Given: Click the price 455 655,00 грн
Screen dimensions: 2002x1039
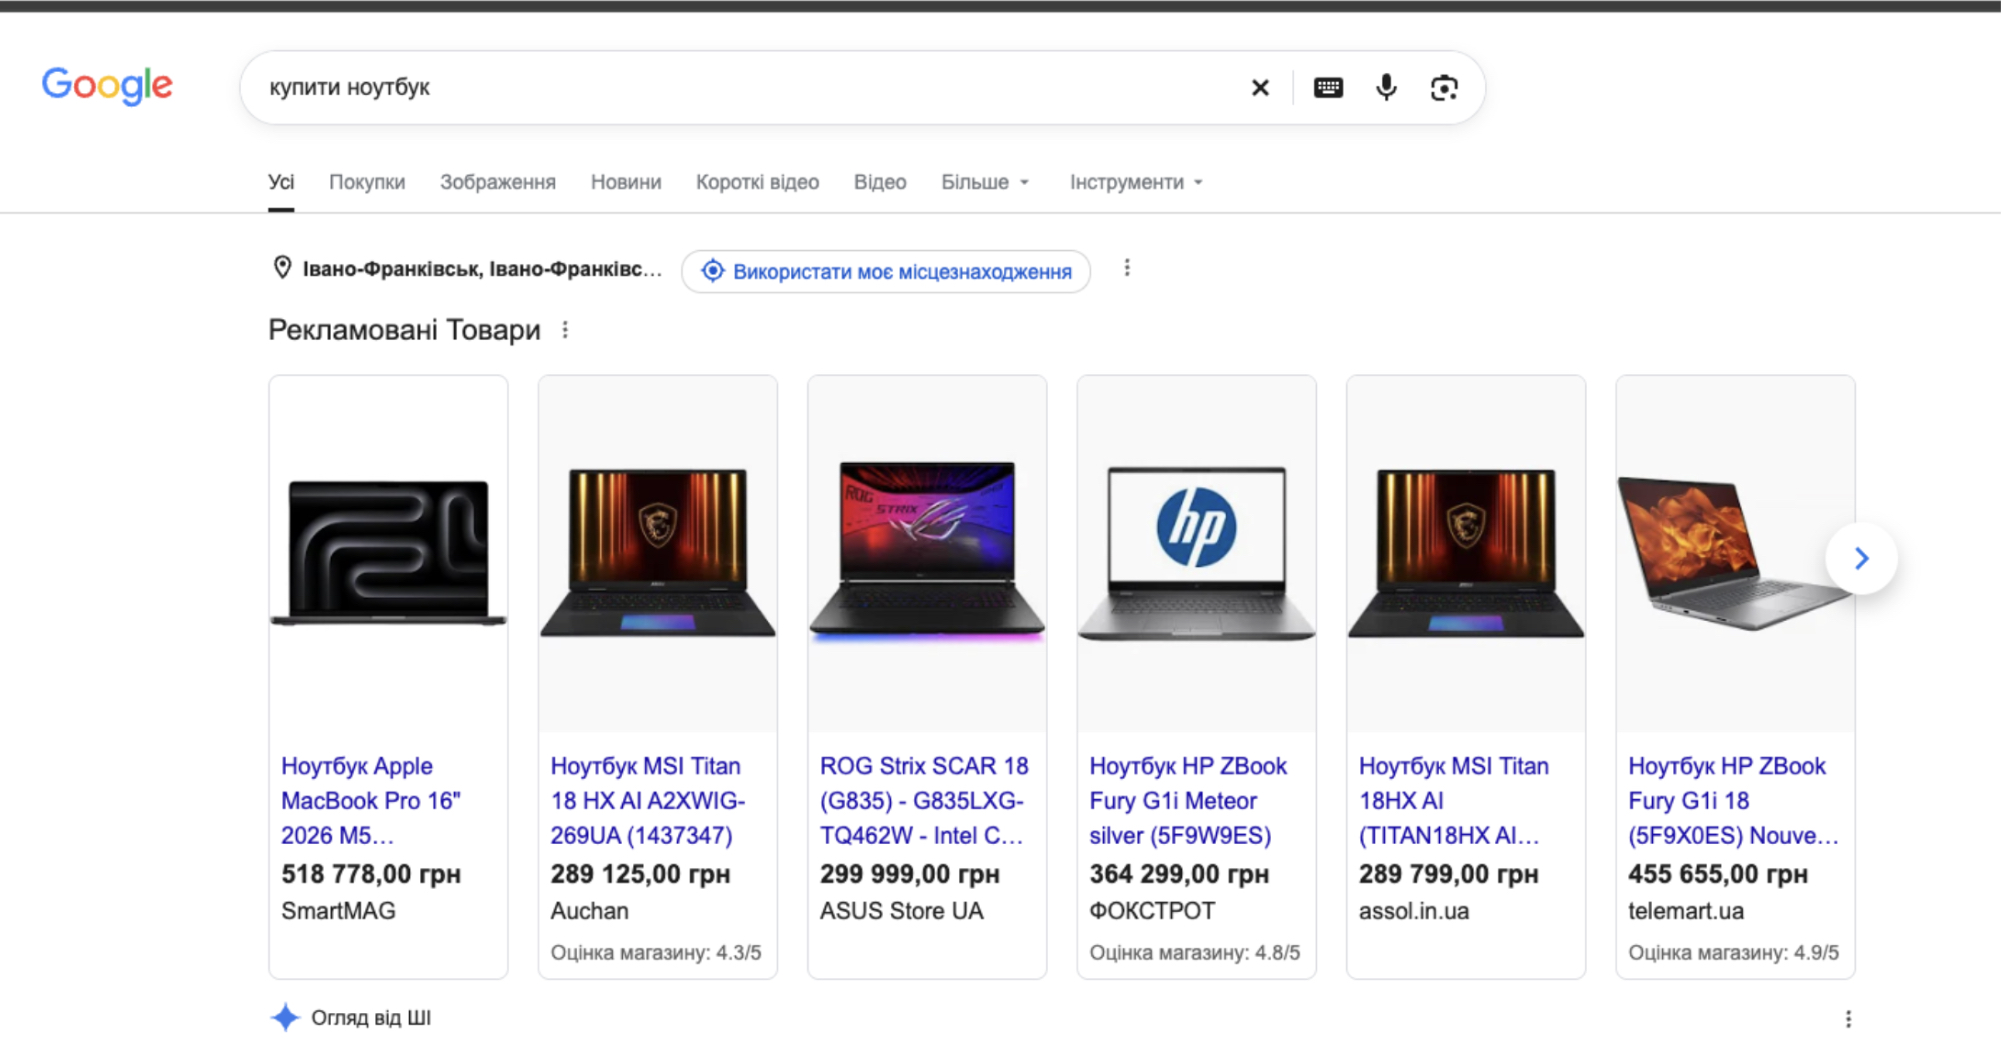Looking at the screenshot, I should (x=1718, y=874).
